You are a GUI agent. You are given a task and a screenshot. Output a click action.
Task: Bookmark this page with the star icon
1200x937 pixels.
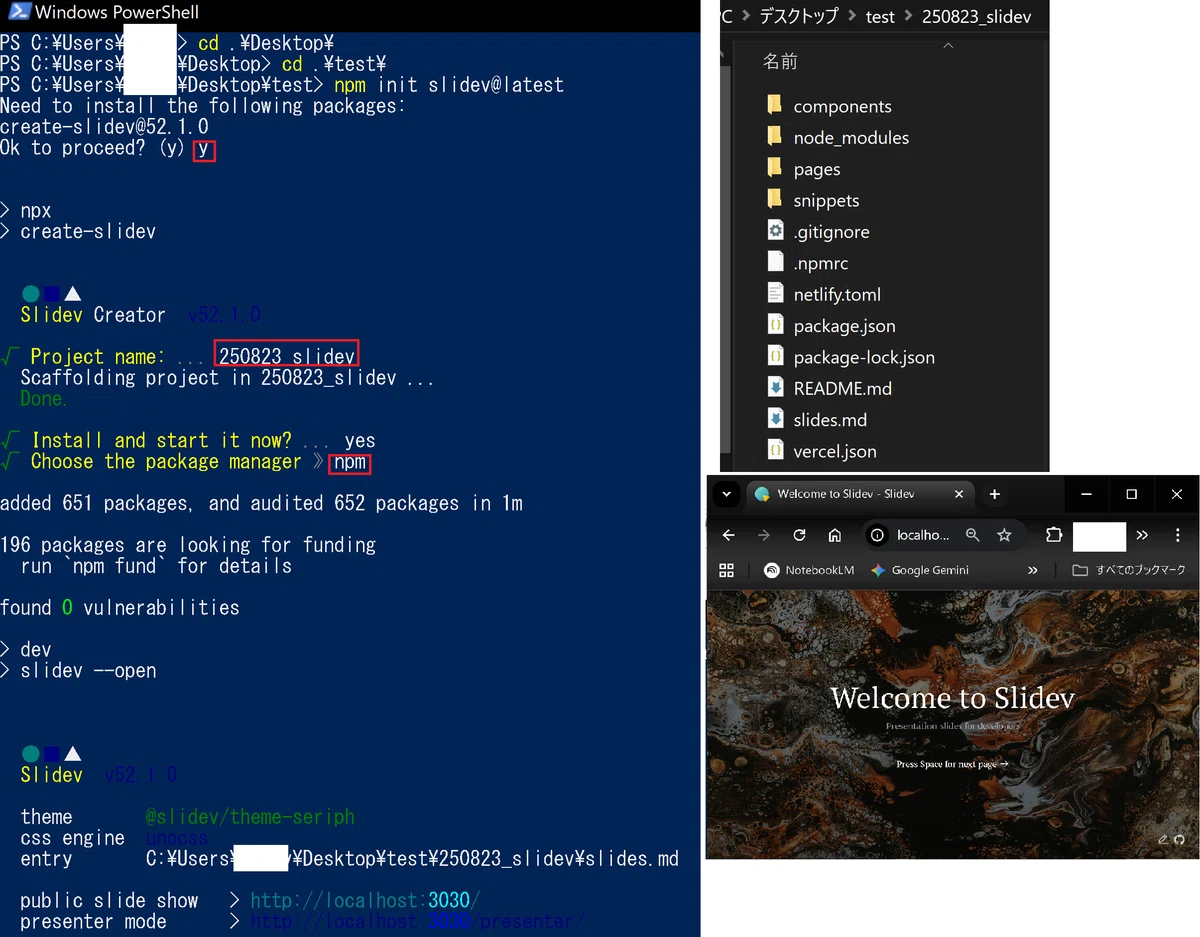pos(1004,536)
